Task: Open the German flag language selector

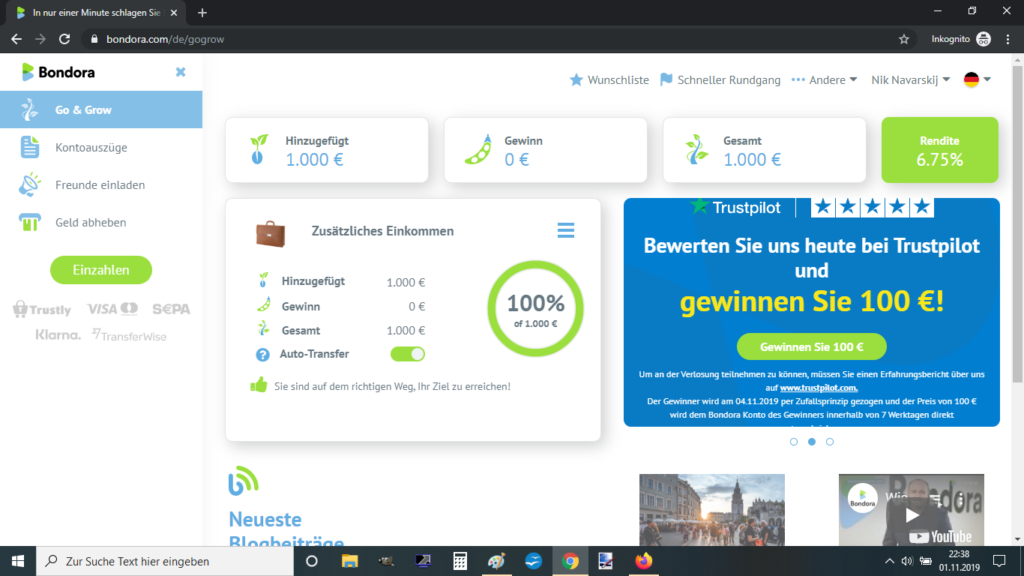Action: pyautogui.click(x=977, y=80)
